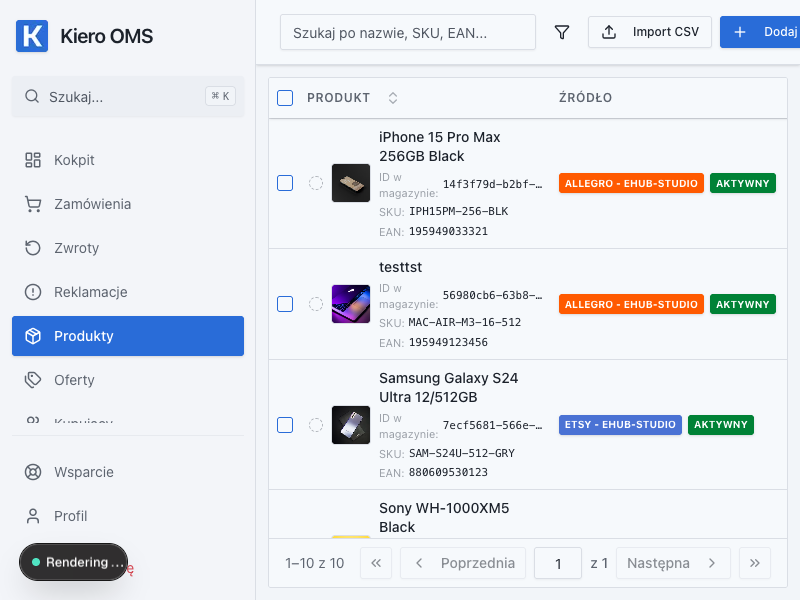The image size is (800, 600).
Task: Click the Produkty box icon
Action: [x=33, y=336]
